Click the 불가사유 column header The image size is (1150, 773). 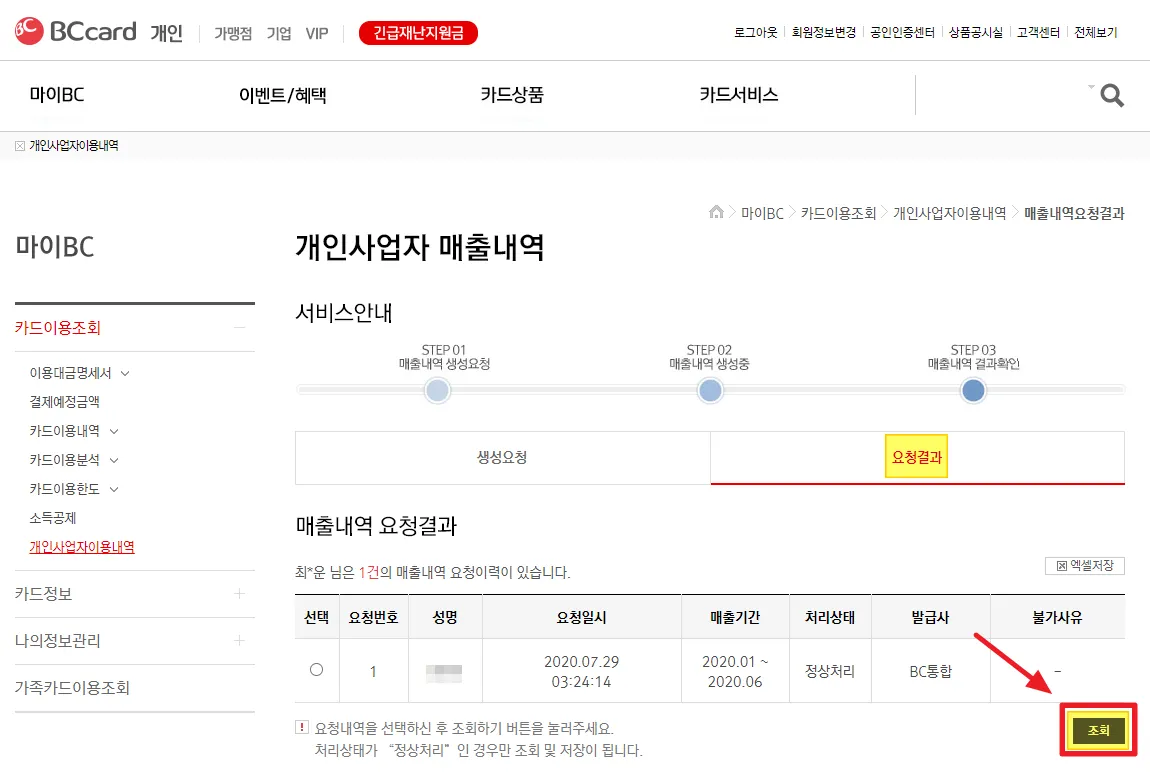[x=1057, y=618]
